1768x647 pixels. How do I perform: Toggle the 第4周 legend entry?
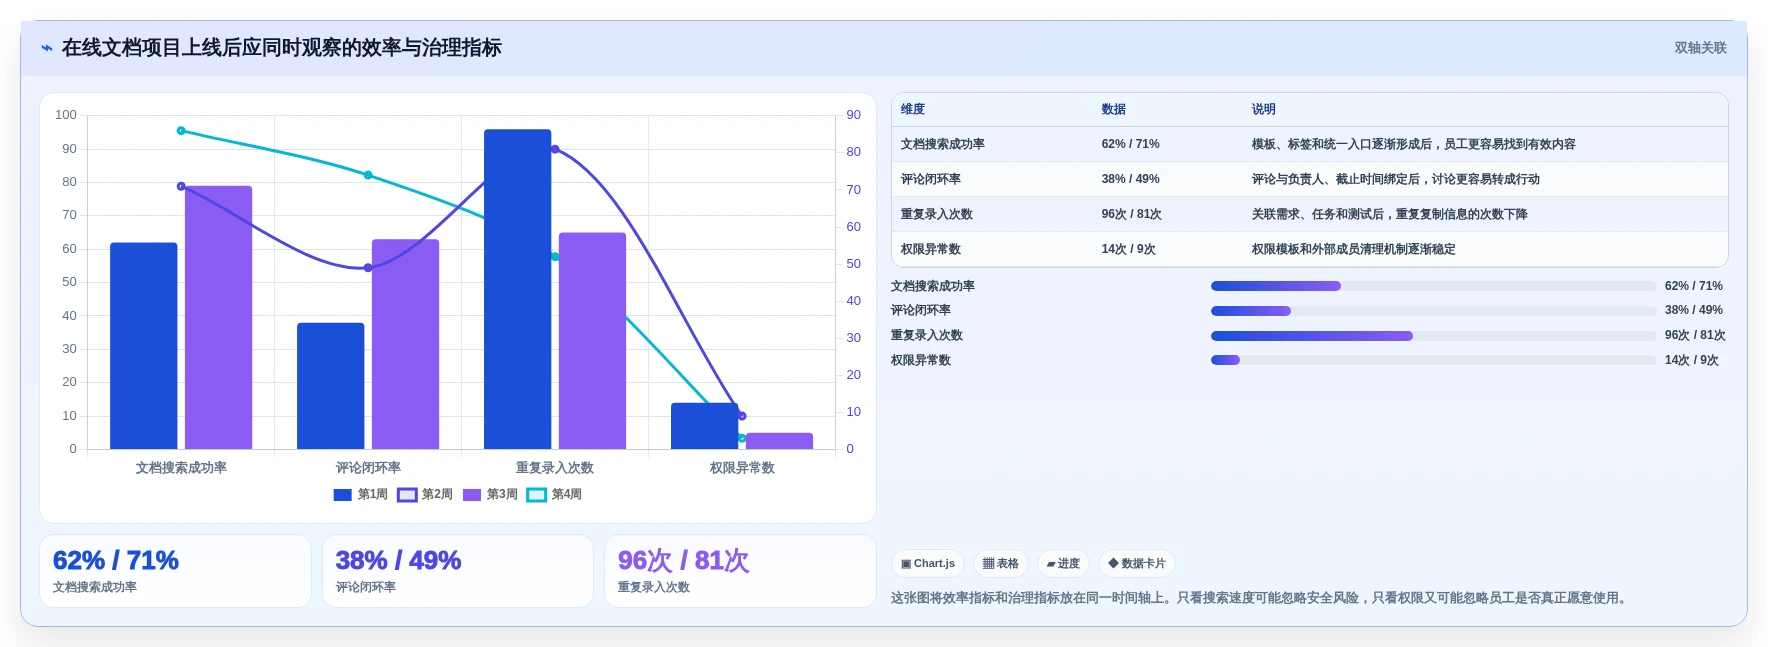pyautogui.click(x=554, y=494)
